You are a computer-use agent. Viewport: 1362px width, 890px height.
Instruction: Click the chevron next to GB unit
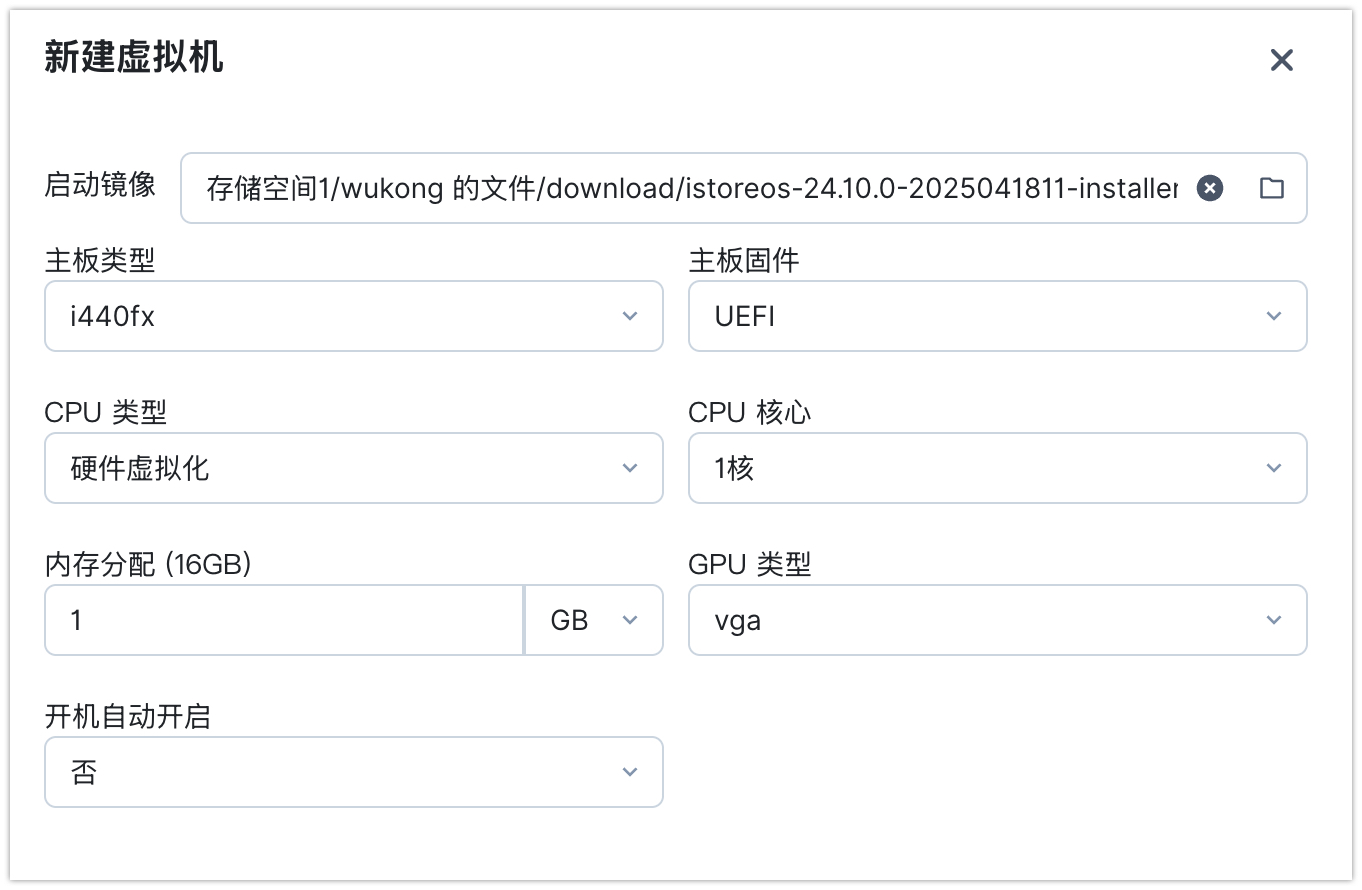tap(630, 620)
